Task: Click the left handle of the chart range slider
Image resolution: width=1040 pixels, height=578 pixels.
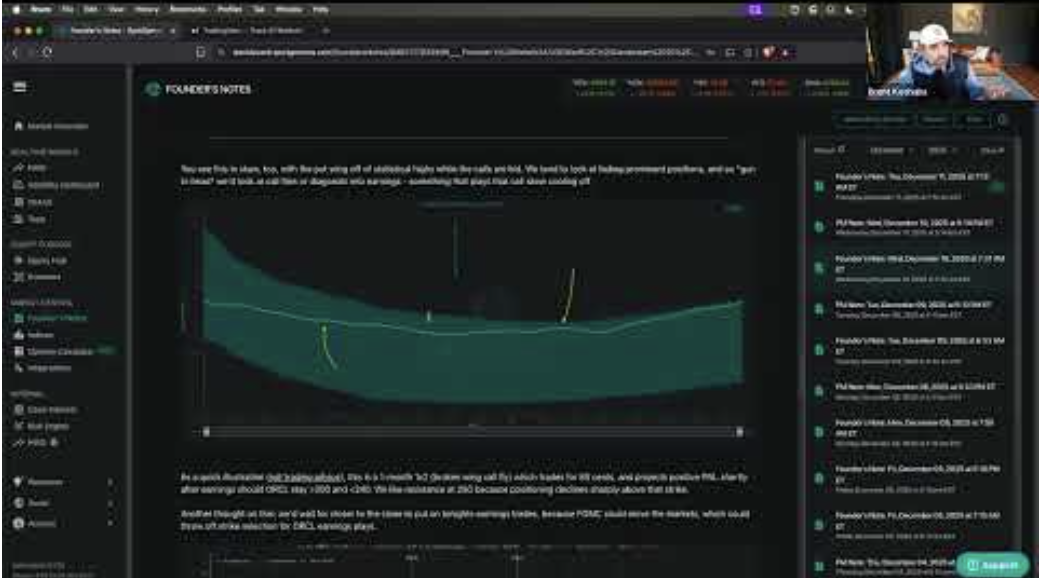Action: 206,431
